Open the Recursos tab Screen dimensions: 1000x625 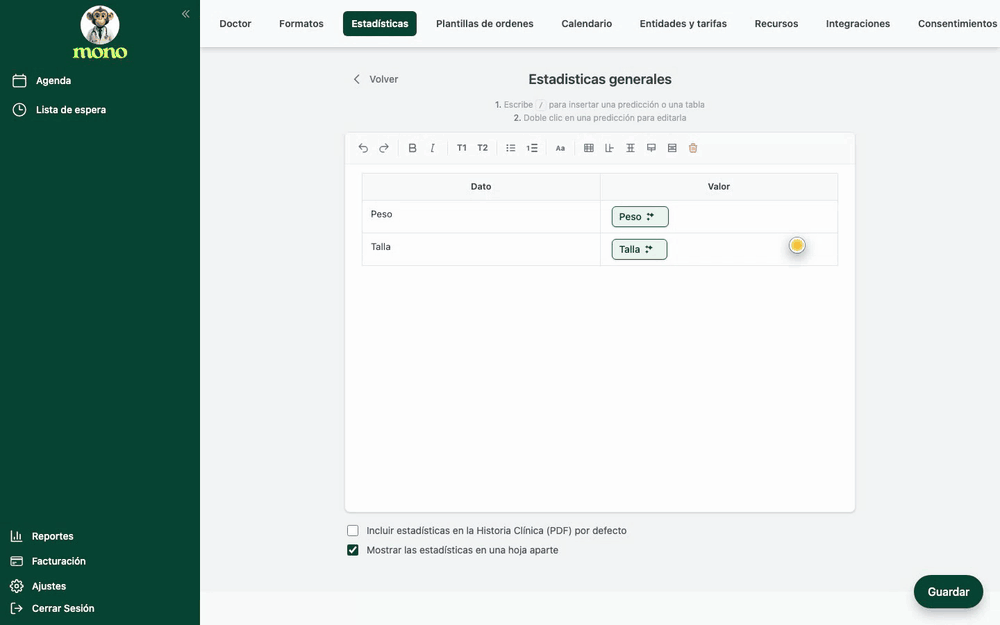point(776,24)
